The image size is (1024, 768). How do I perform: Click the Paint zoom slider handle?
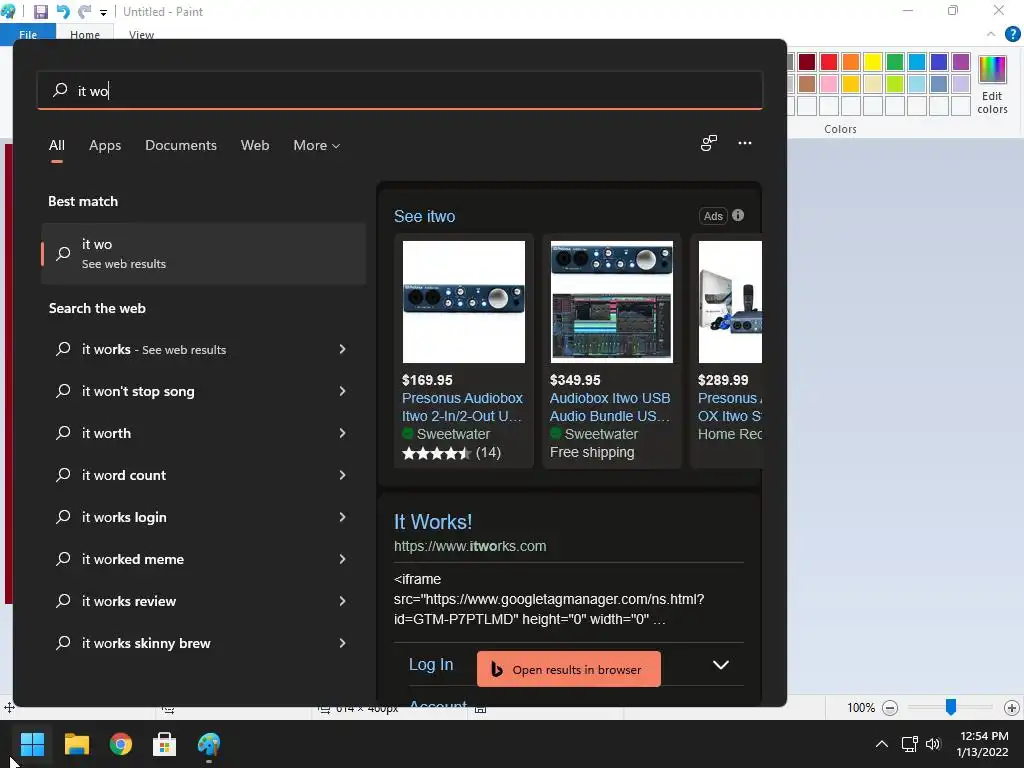tap(951, 707)
